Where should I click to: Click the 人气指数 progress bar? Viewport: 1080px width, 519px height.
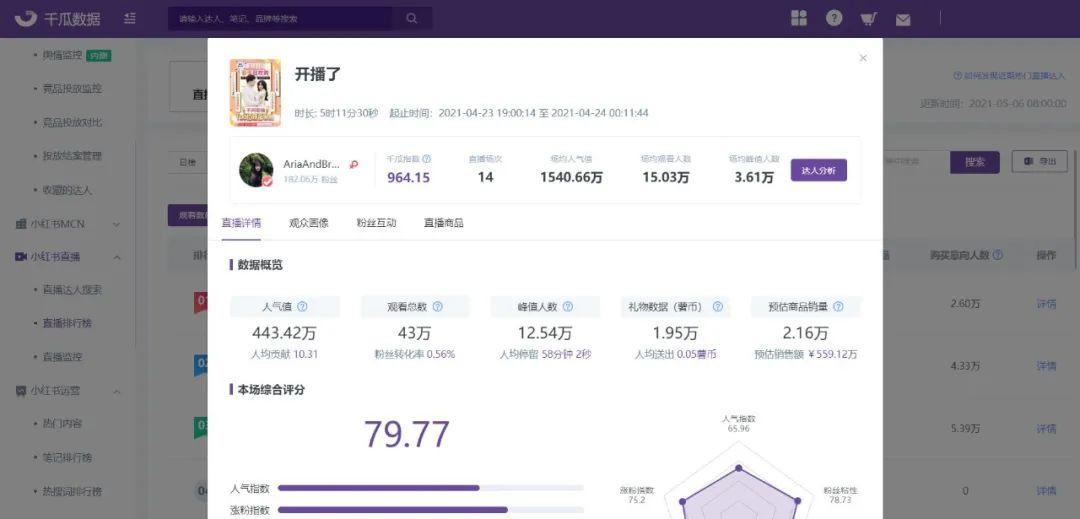[x=430, y=488]
